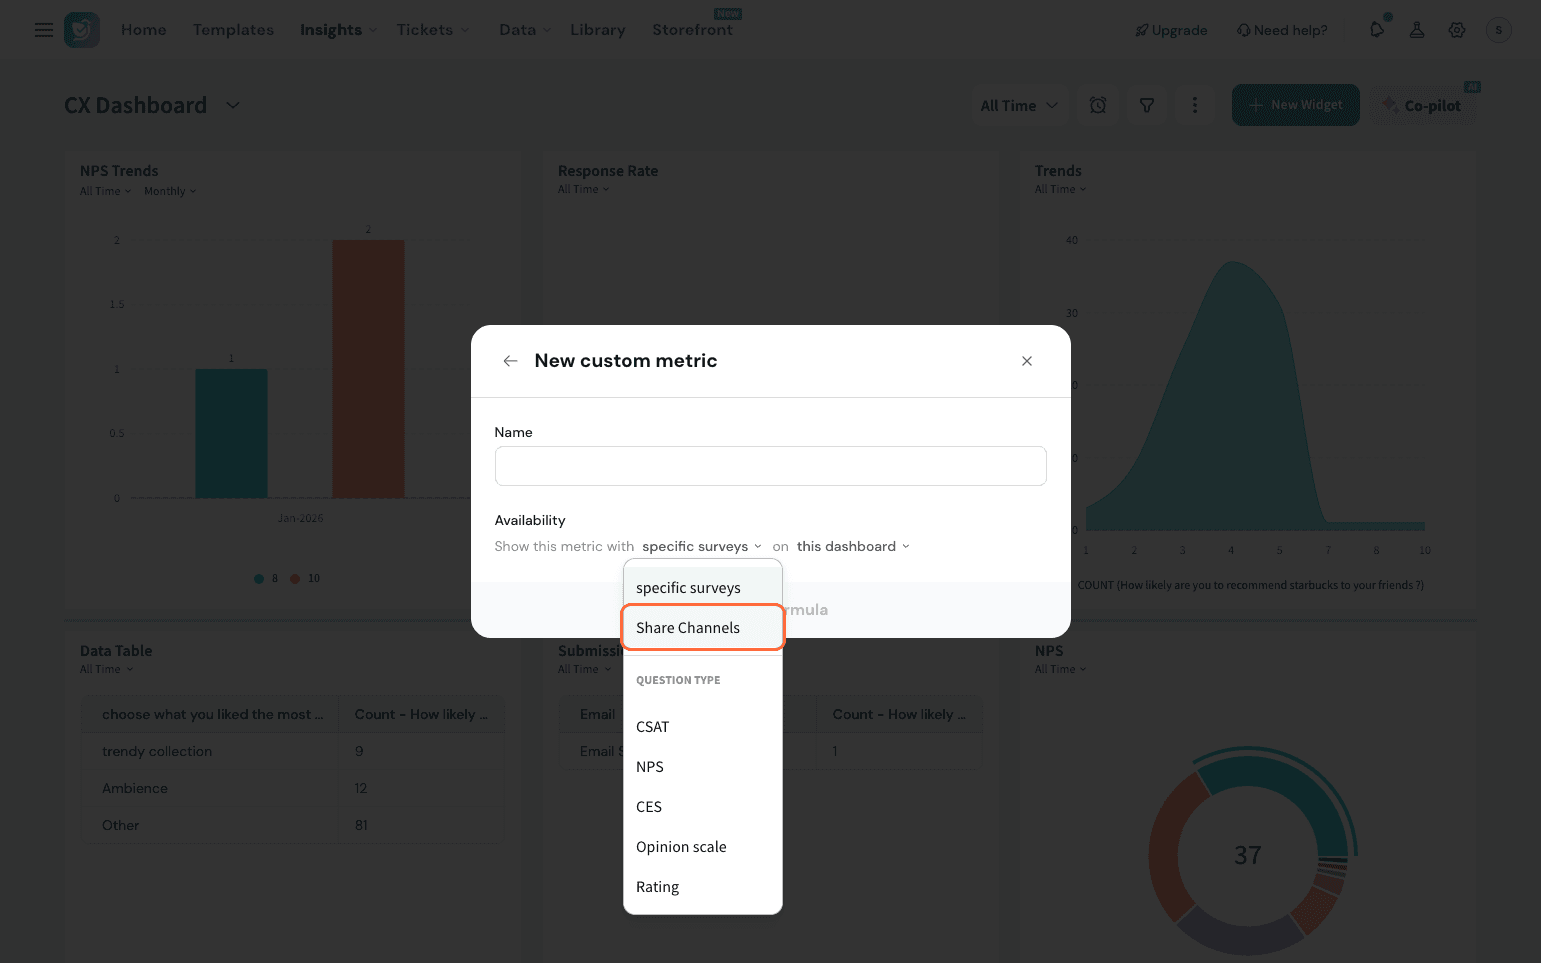Expand the 'this dashboard' dropdown
The height and width of the screenshot is (963, 1541).
coord(853,546)
